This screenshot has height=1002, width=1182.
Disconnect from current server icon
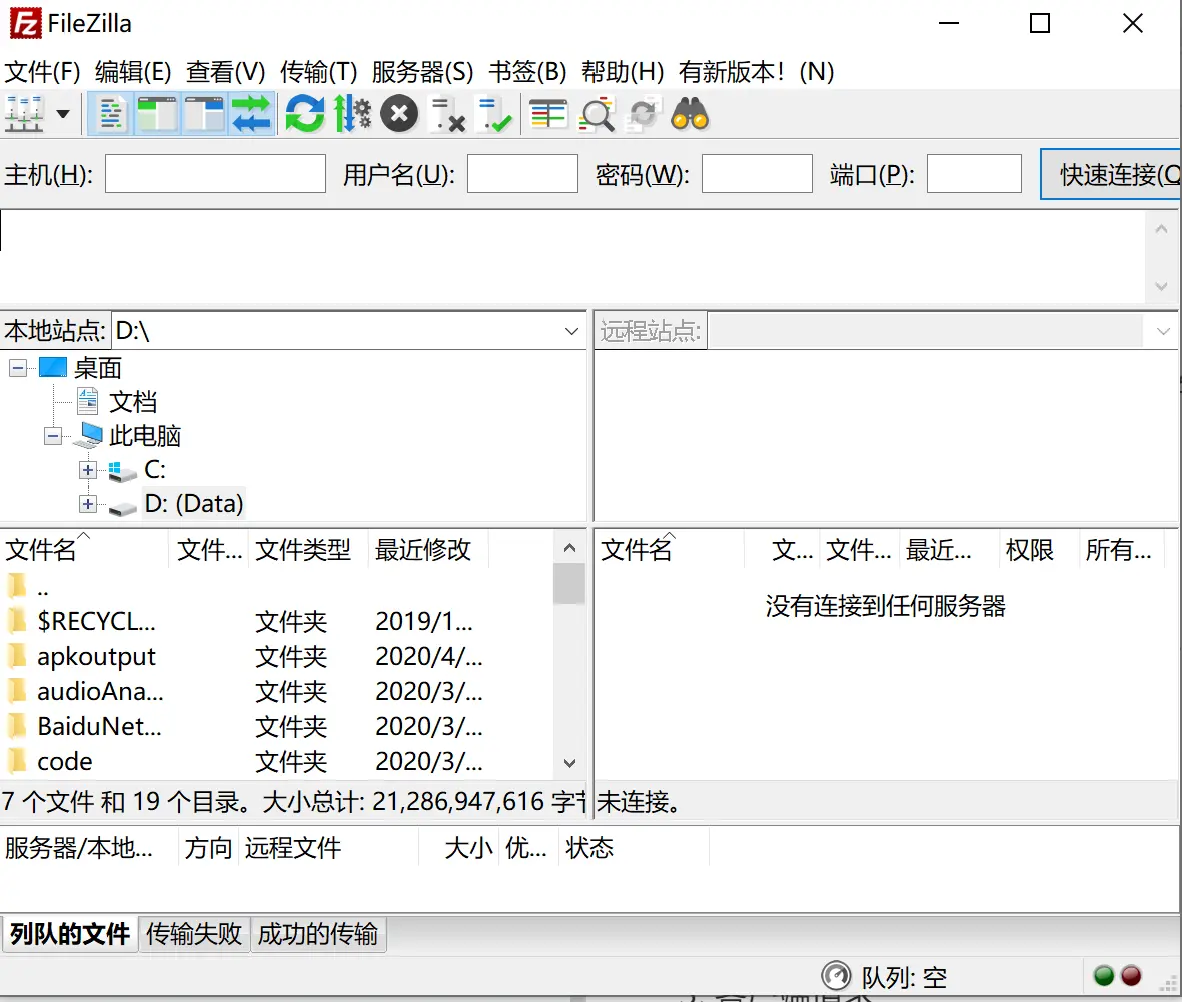tap(446, 115)
